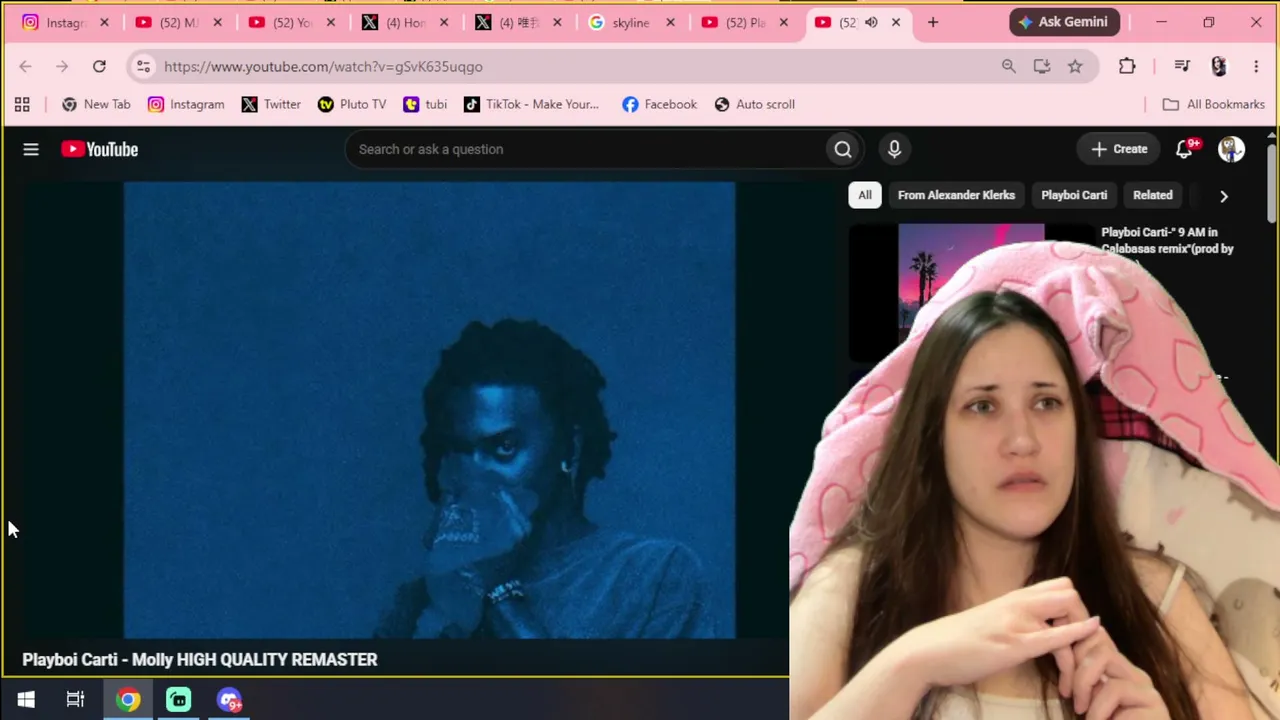Open a new tab with plus button
Screen dimensions: 1280x720
(933, 22)
